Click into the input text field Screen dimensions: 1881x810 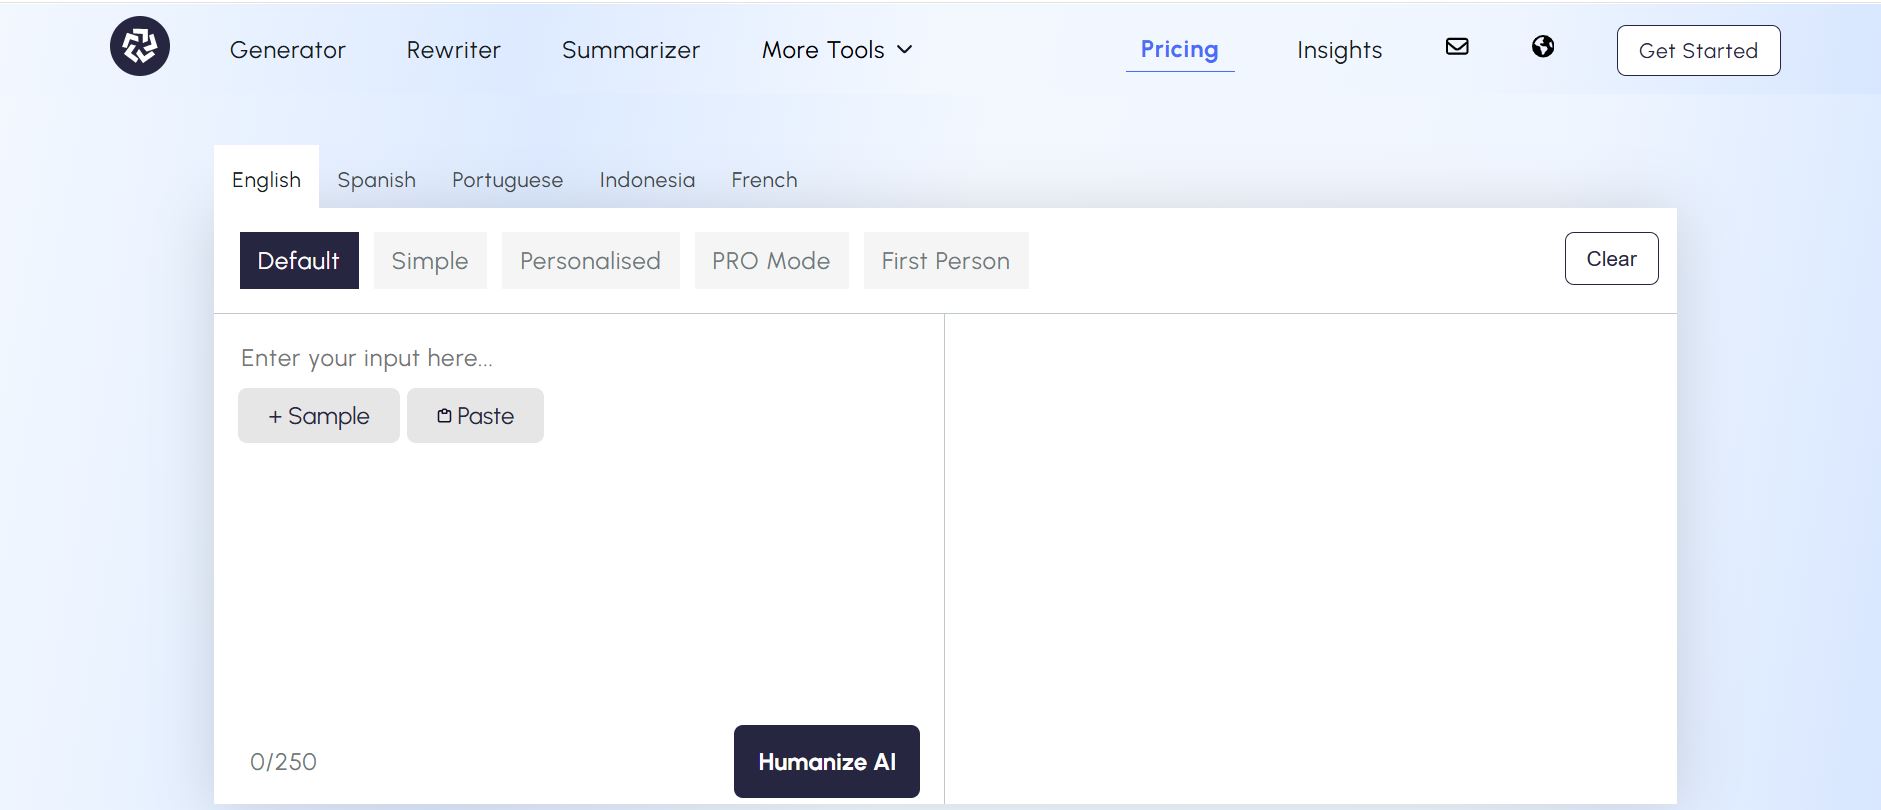(578, 560)
